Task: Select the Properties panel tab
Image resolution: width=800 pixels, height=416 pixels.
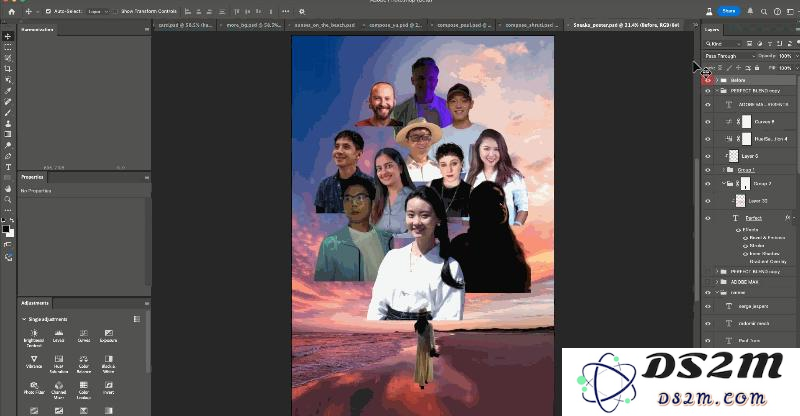Action: click(32, 177)
